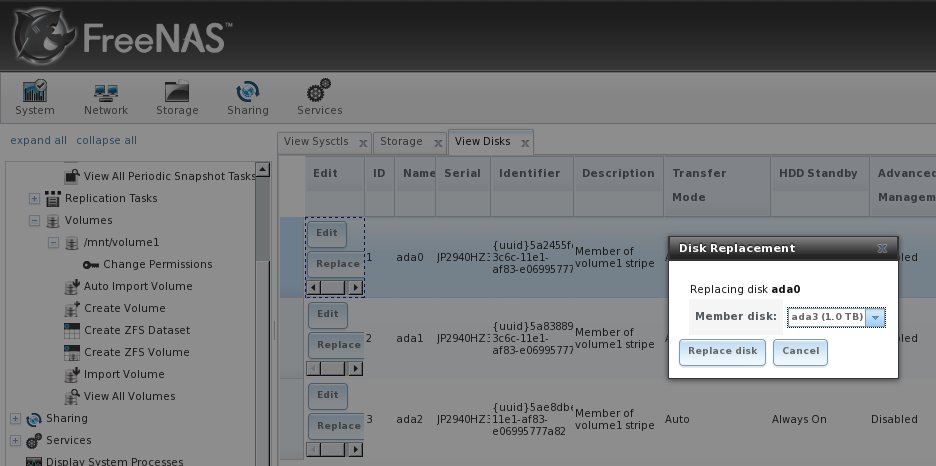This screenshot has width=936, height=466.
Task: Click the Volumes tree icon
Action: 53,221
